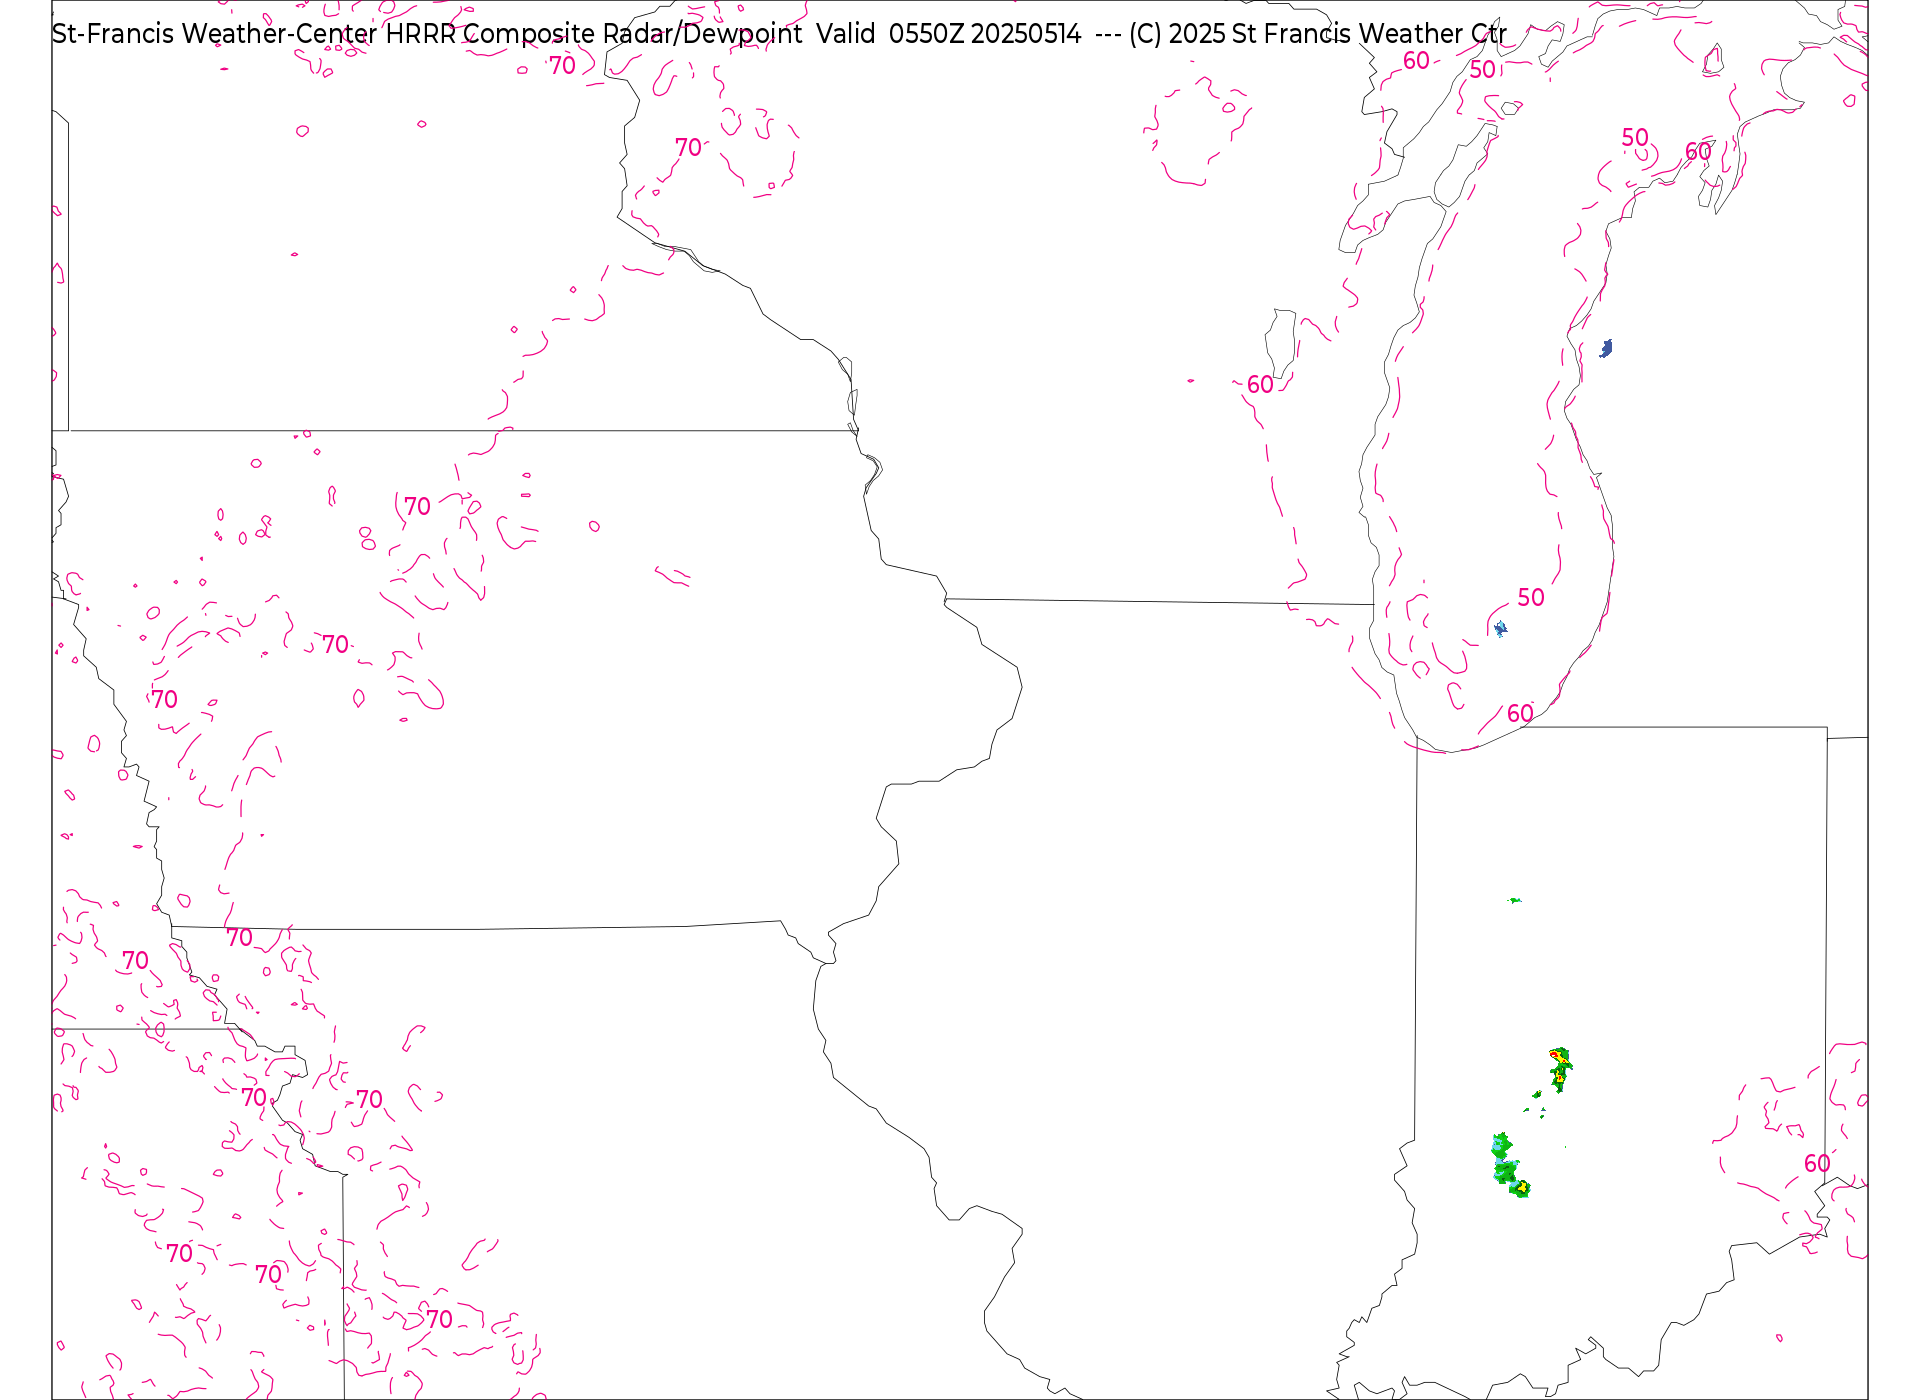
Task: Click the small blue echo in southern Lake Michigan
Action: pyautogui.click(x=1500, y=628)
